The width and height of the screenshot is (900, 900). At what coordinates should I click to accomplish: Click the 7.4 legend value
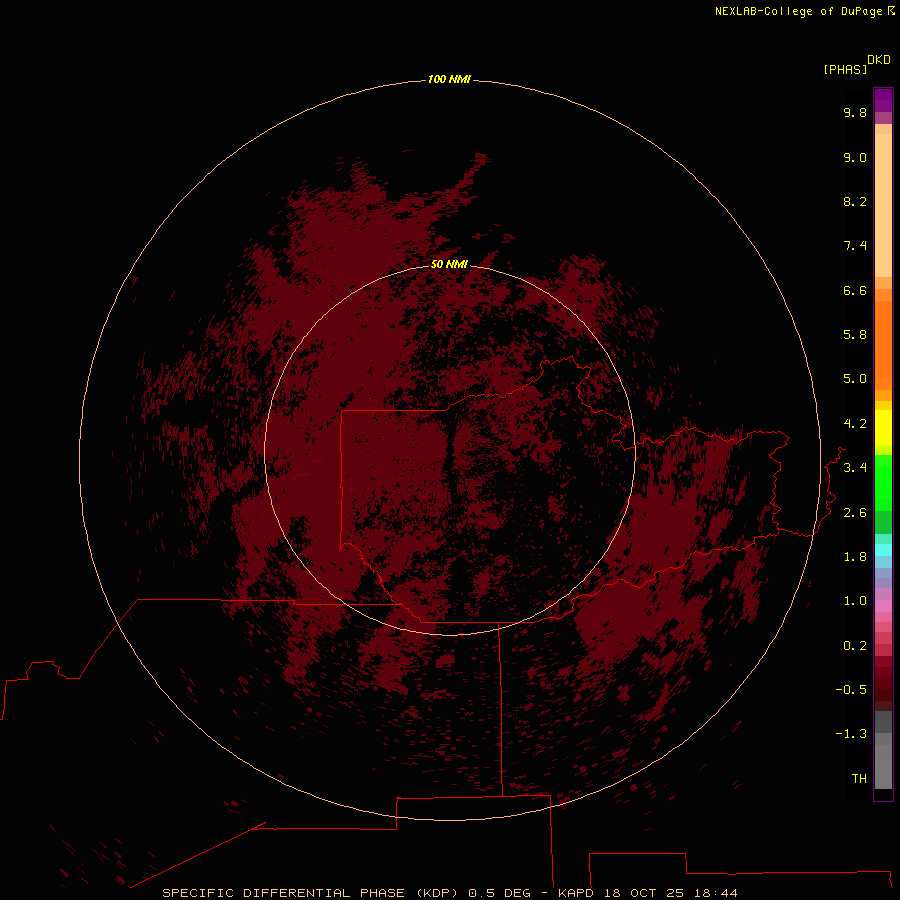coord(855,246)
